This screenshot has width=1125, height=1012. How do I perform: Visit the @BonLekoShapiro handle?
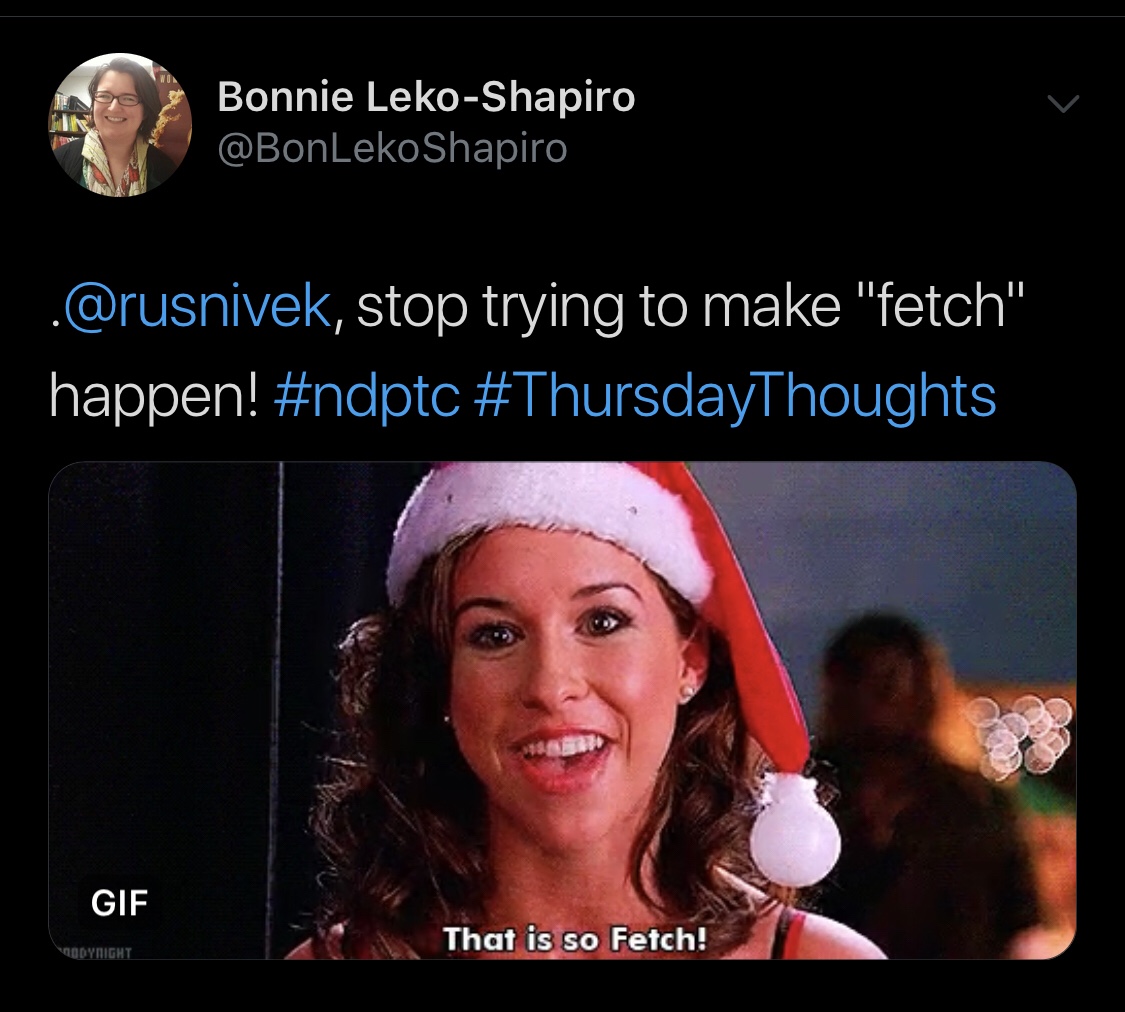pos(392,148)
